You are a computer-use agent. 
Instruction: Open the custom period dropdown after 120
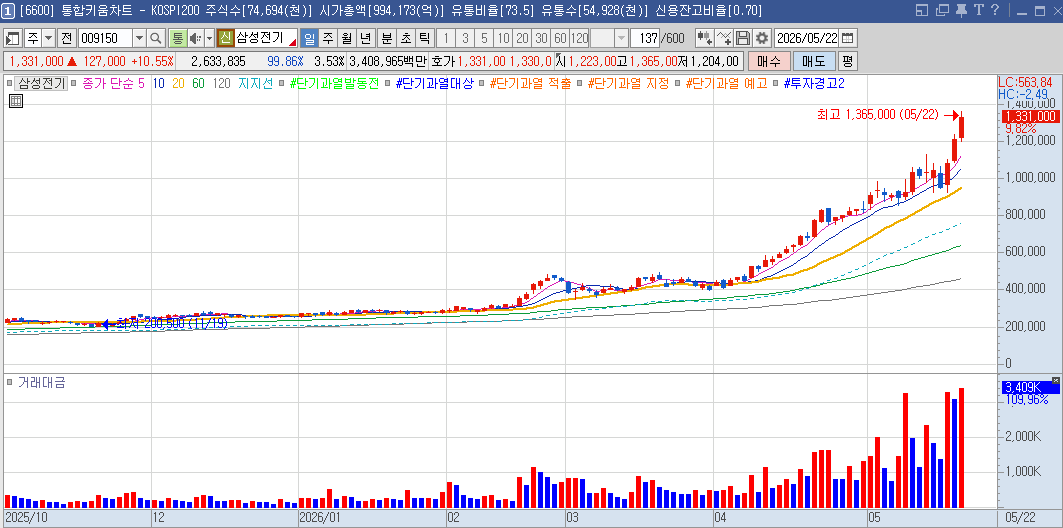622,38
